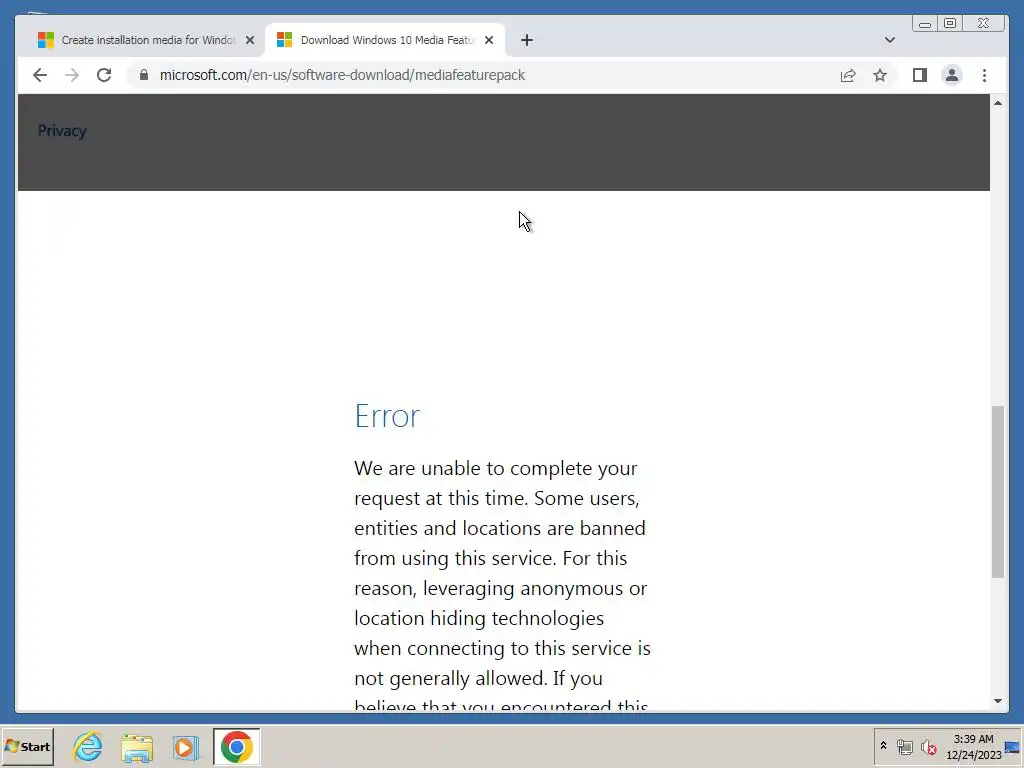Bookmark this page with the star
Image resolution: width=1024 pixels, height=768 pixels.
880,75
